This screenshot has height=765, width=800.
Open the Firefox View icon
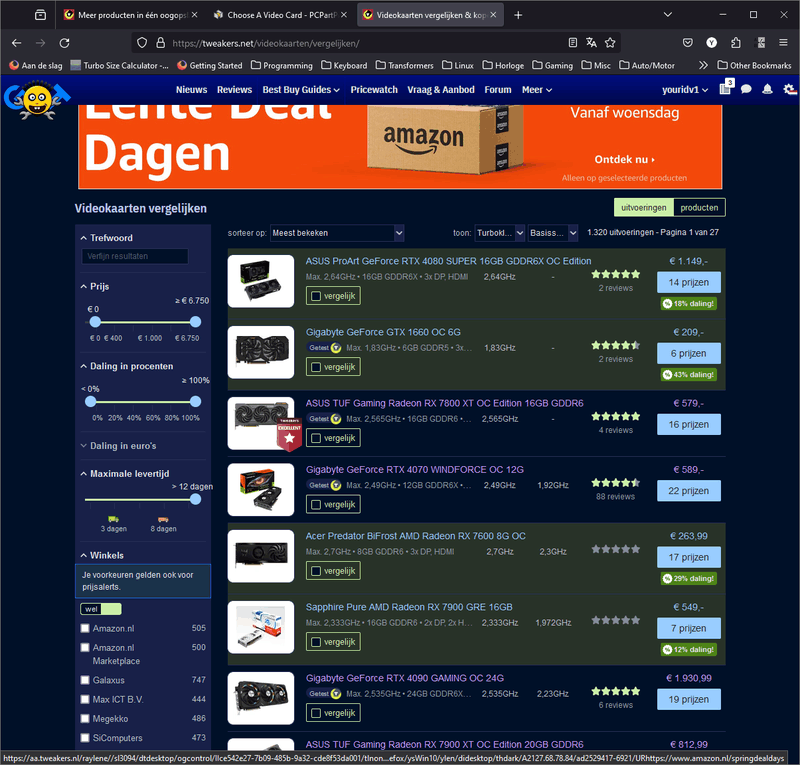coord(40,15)
